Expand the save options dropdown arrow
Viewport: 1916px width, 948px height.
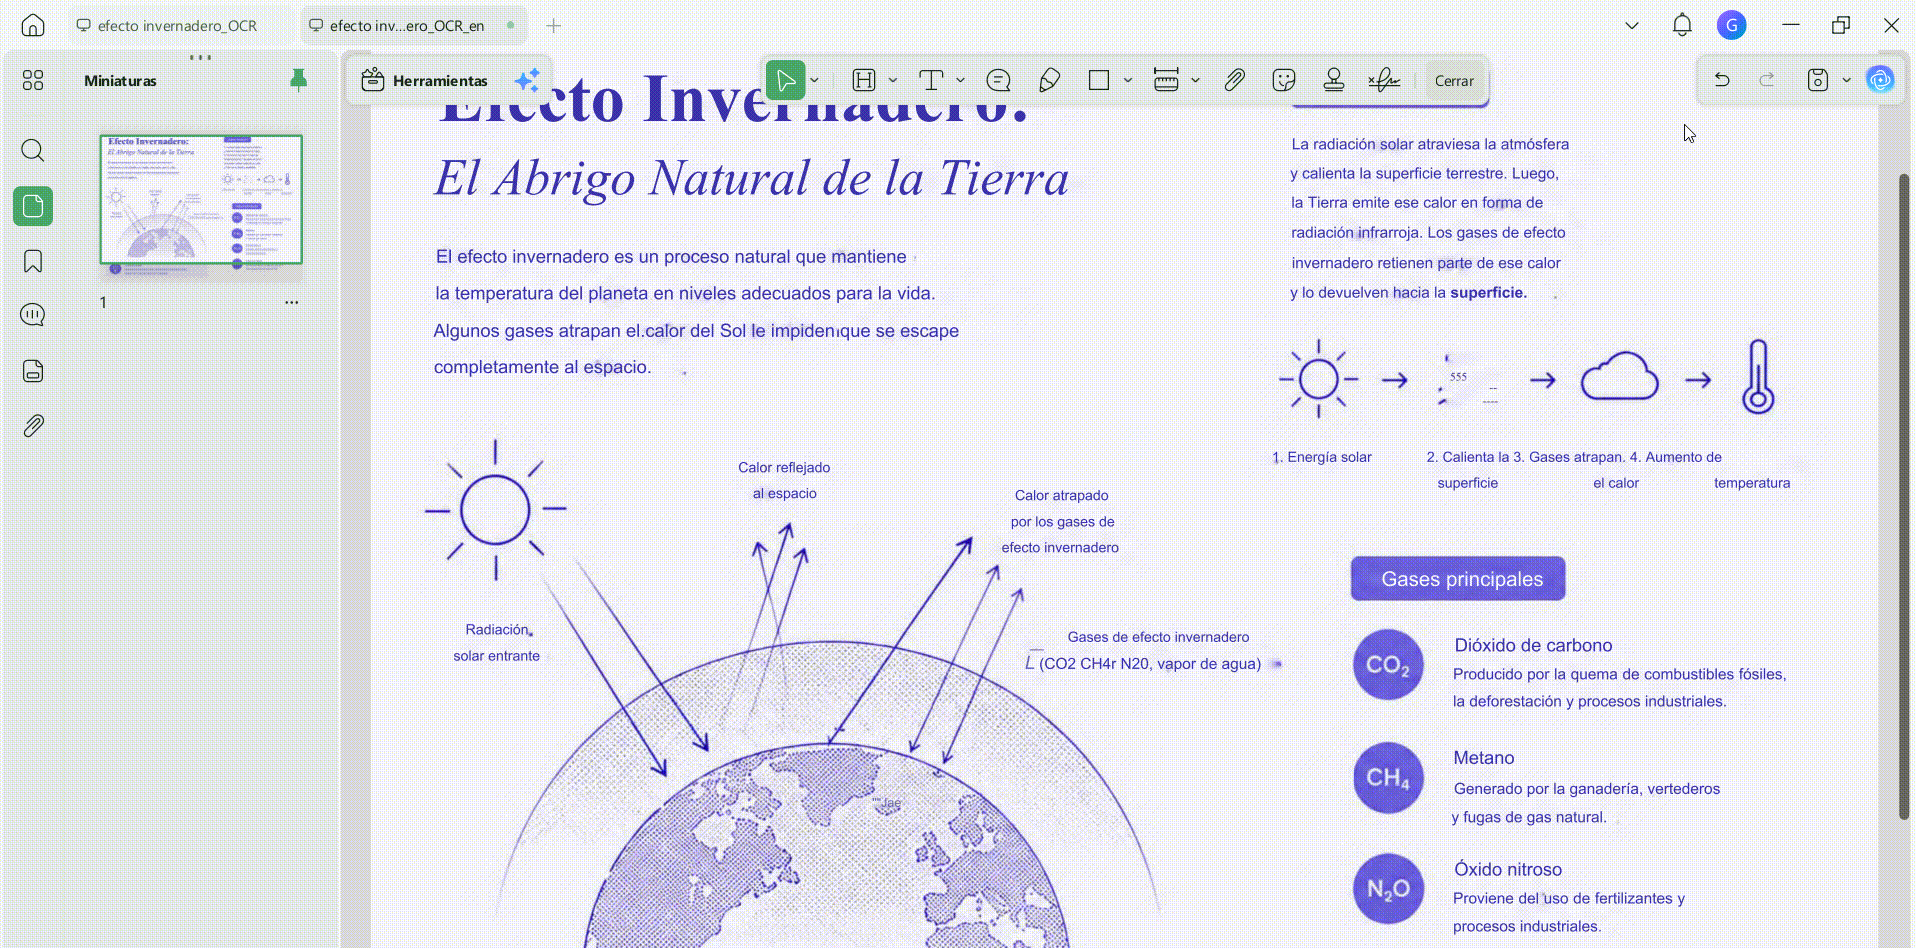point(1847,80)
